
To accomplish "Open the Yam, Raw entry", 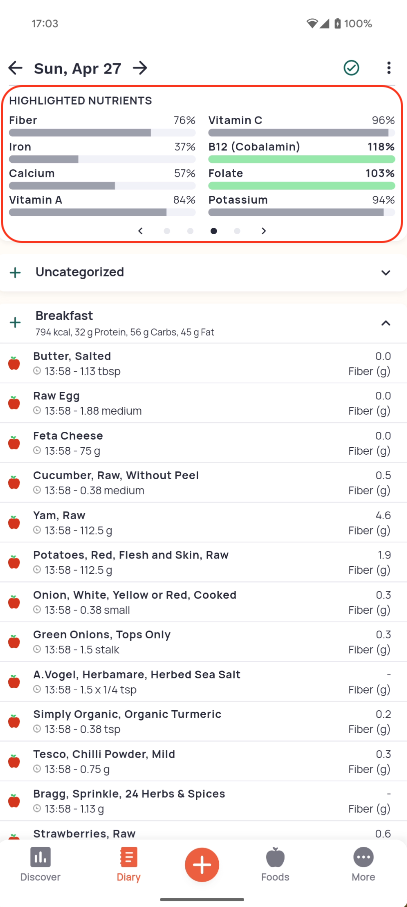I will (204, 522).
